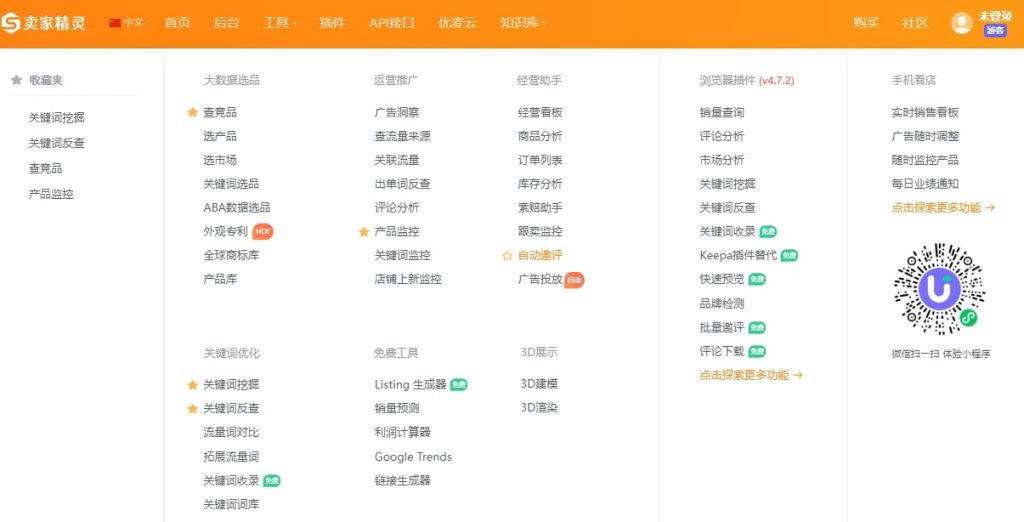Open 关键词挖掘 in the 收藏夹 sidebar

coord(56,118)
